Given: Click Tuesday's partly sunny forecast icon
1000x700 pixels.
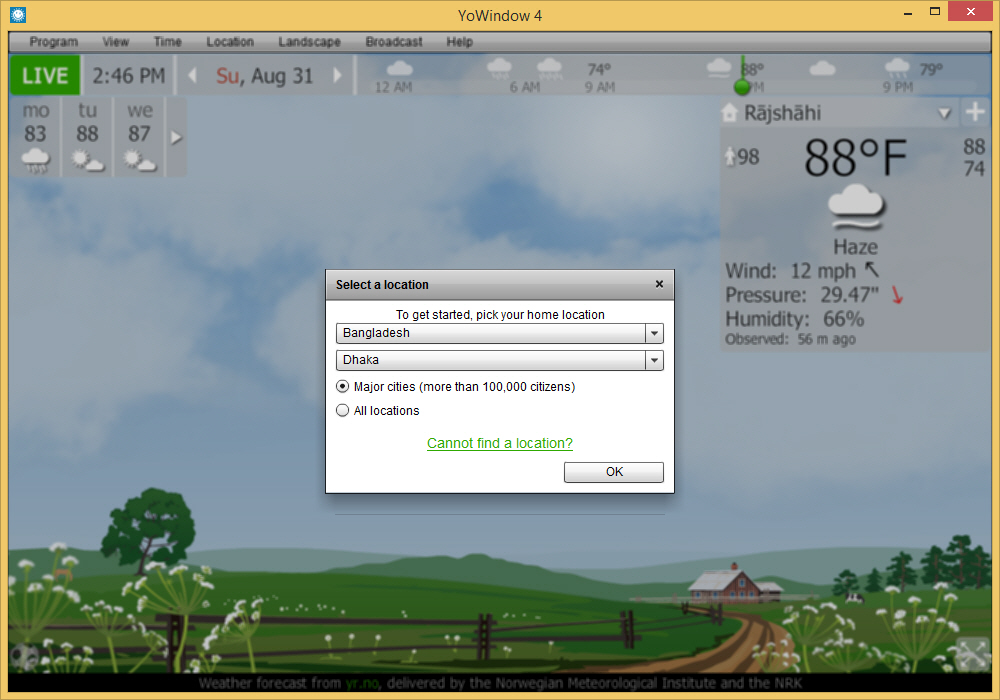Looking at the screenshot, I should point(86,162).
